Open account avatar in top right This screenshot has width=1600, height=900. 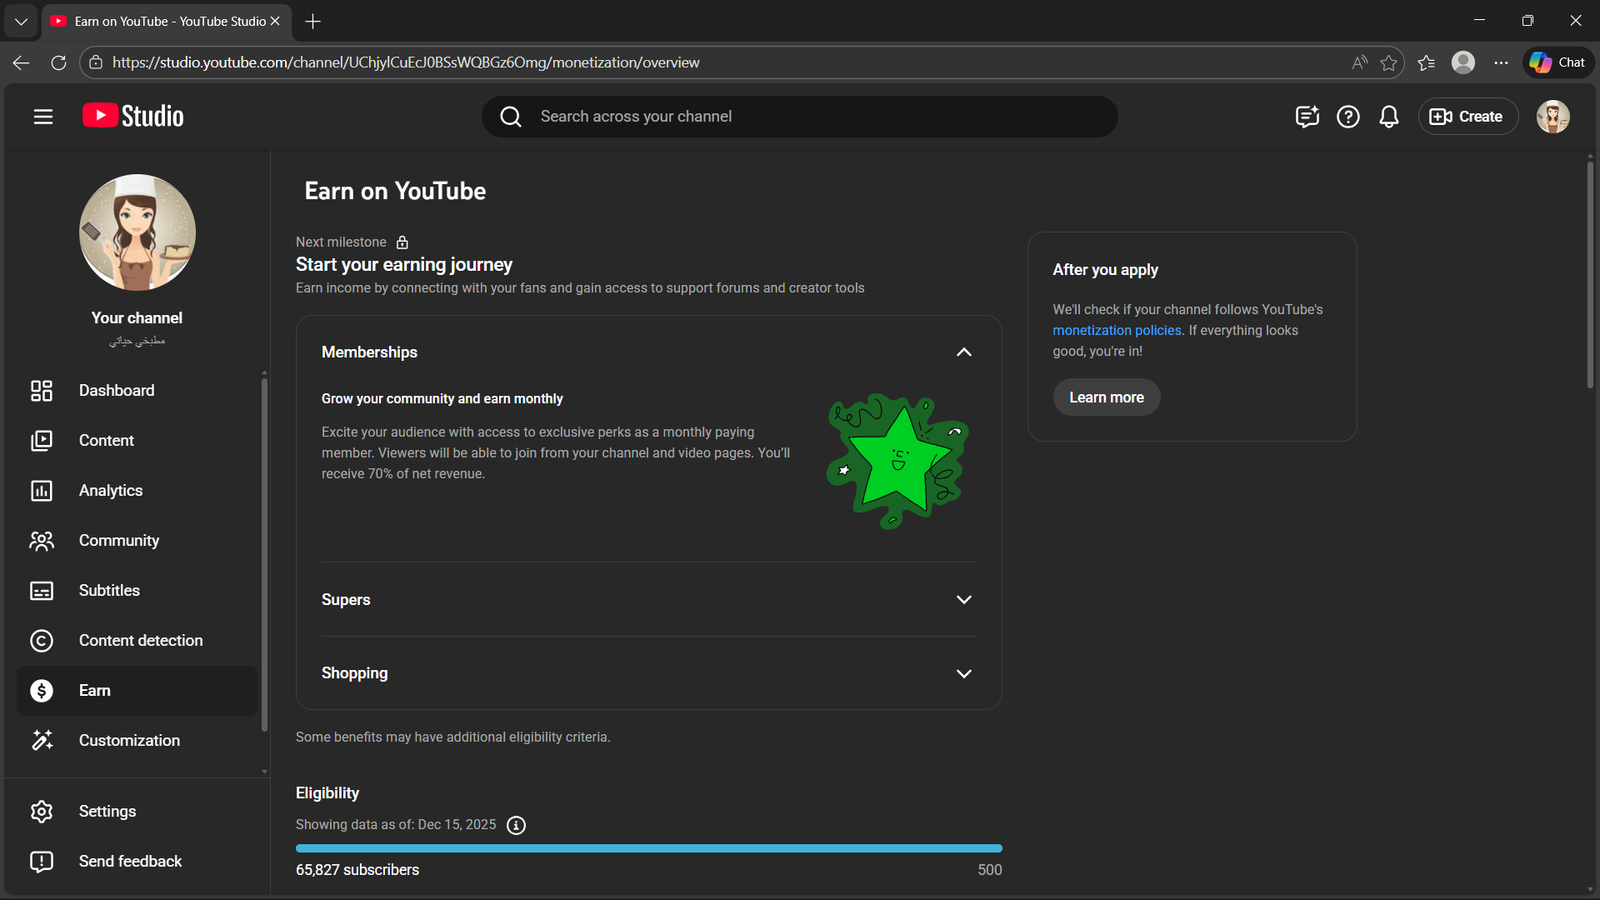coord(1552,117)
